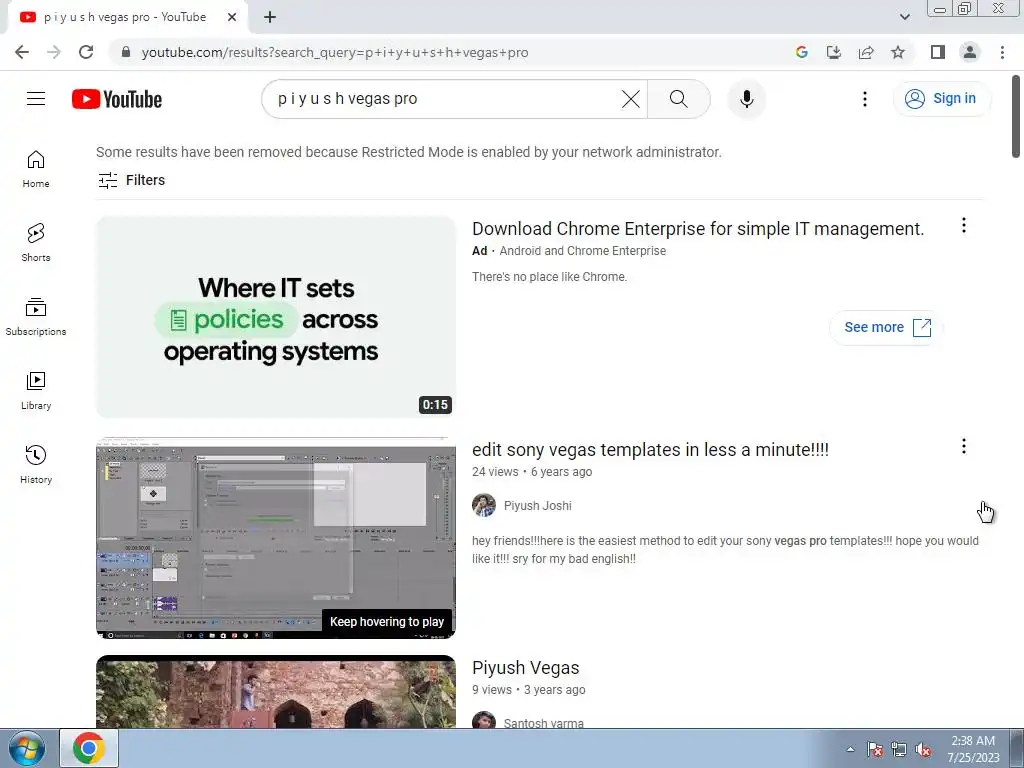The height and width of the screenshot is (768, 1024).
Task: Play the sony vegas templates video thumbnail
Action: pos(276,537)
